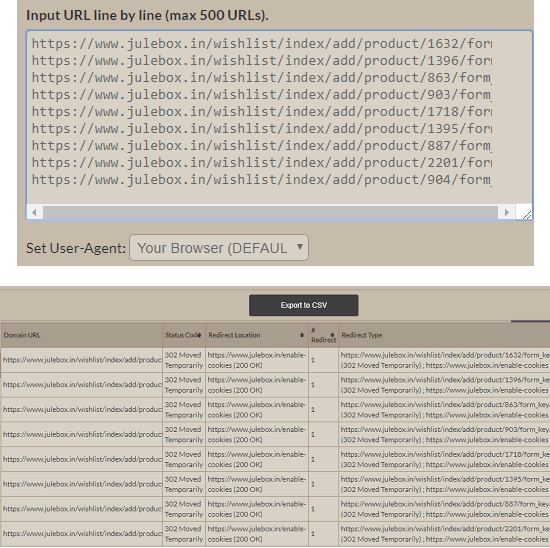Click the Redirect Type cell containing product/863
This screenshot has height=548, width=550.
[x=444, y=410]
